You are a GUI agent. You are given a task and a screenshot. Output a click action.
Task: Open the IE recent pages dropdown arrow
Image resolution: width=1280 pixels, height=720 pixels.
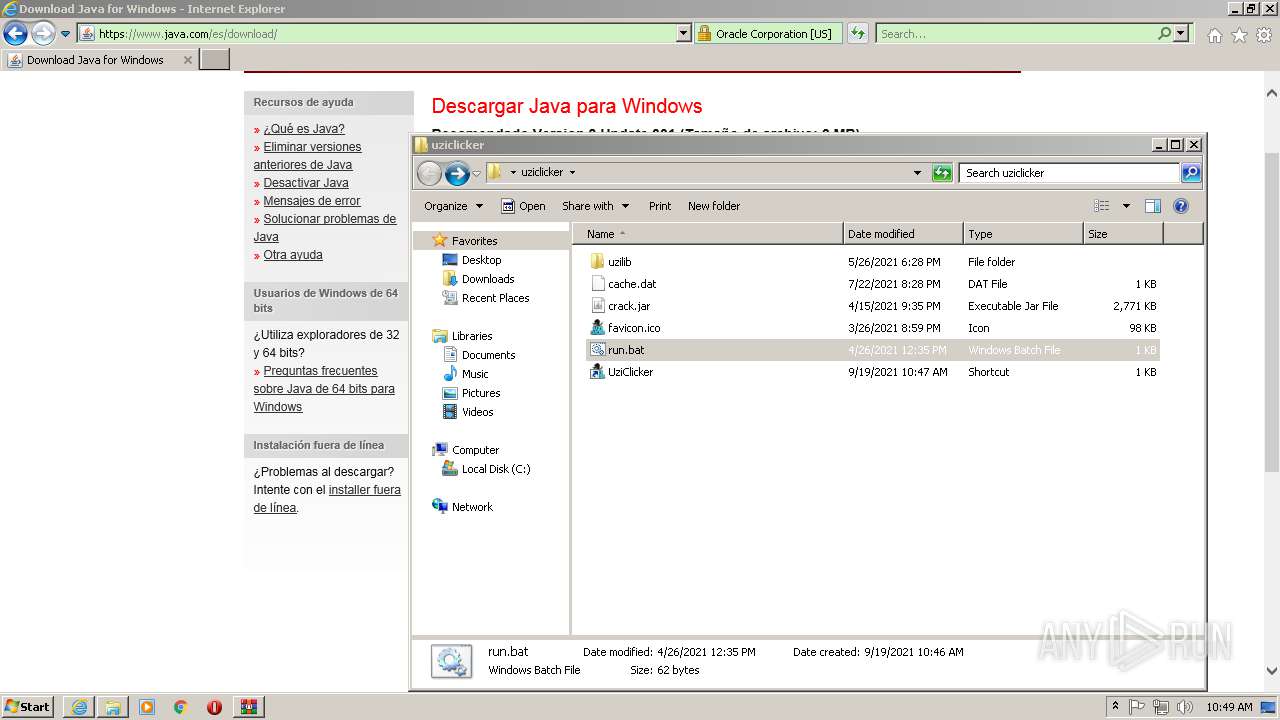pos(66,34)
